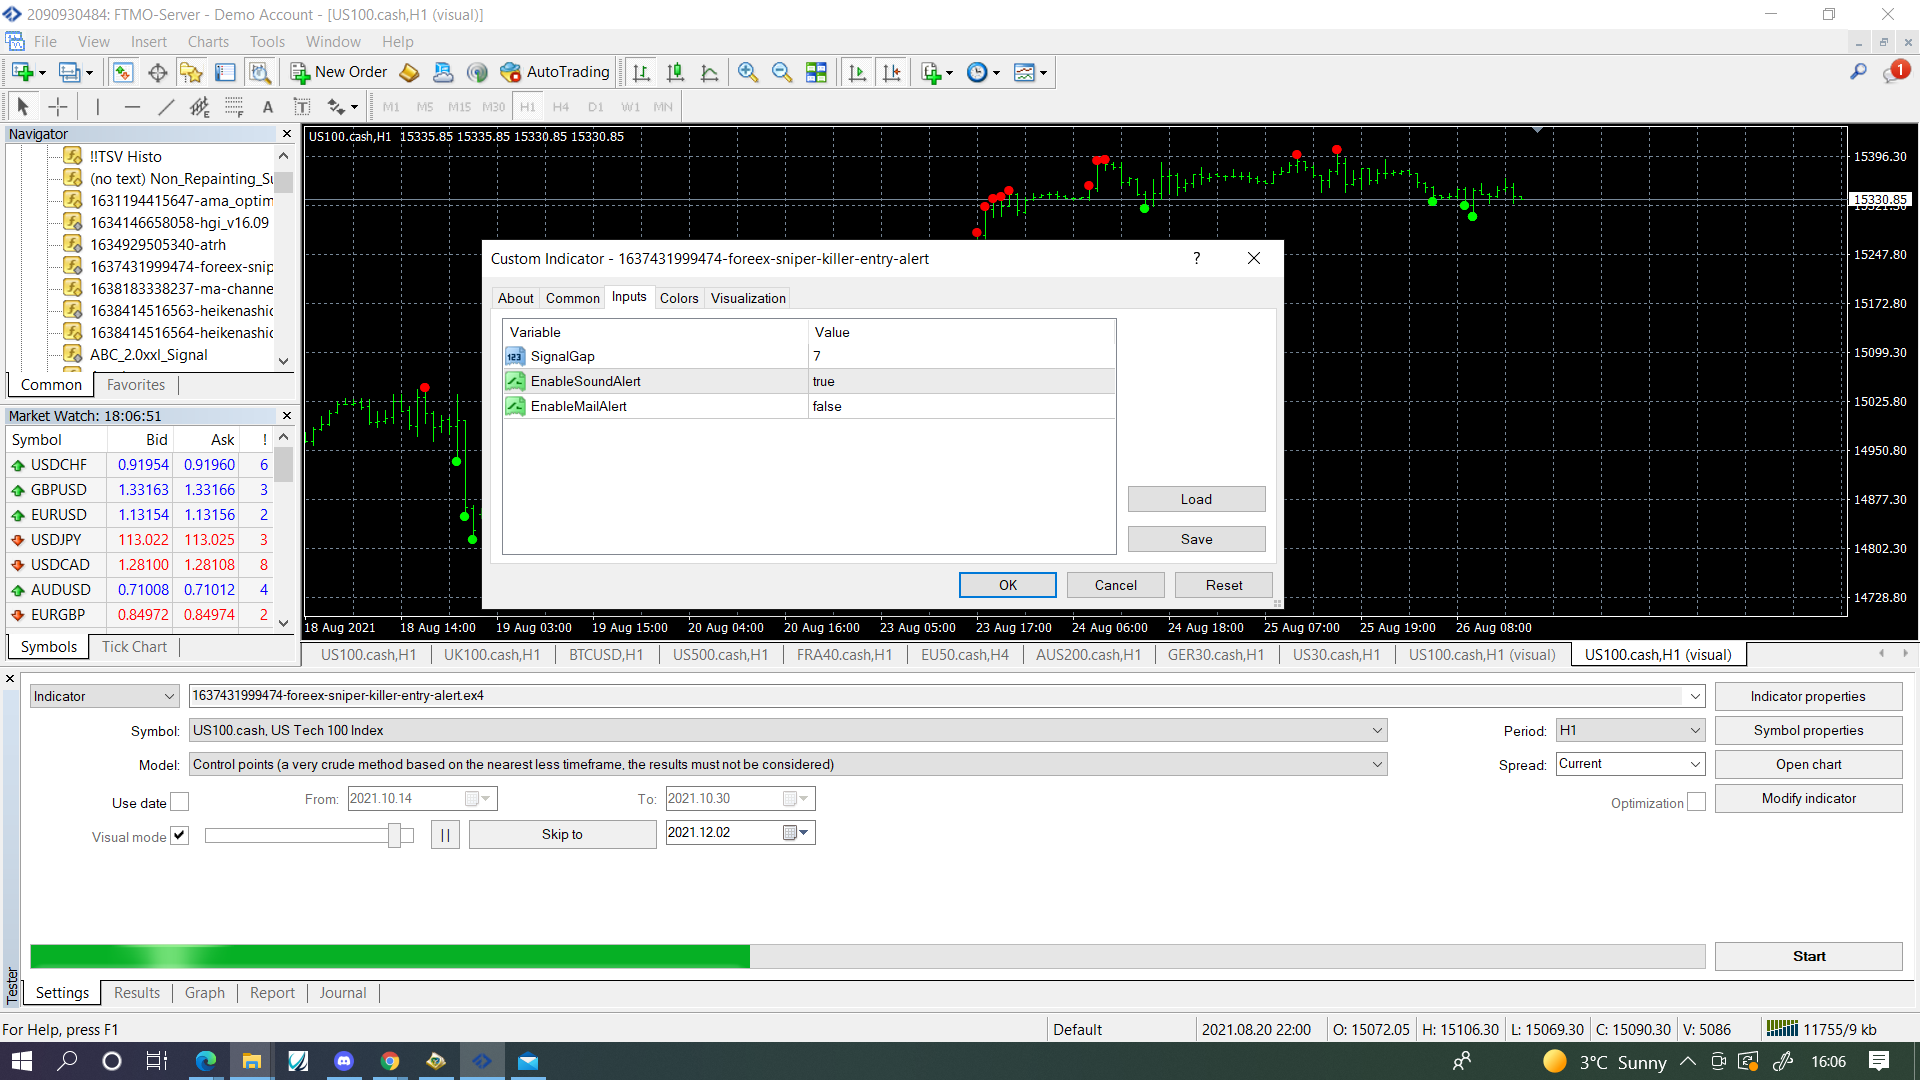Open the Indicator type dropdown

104,696
